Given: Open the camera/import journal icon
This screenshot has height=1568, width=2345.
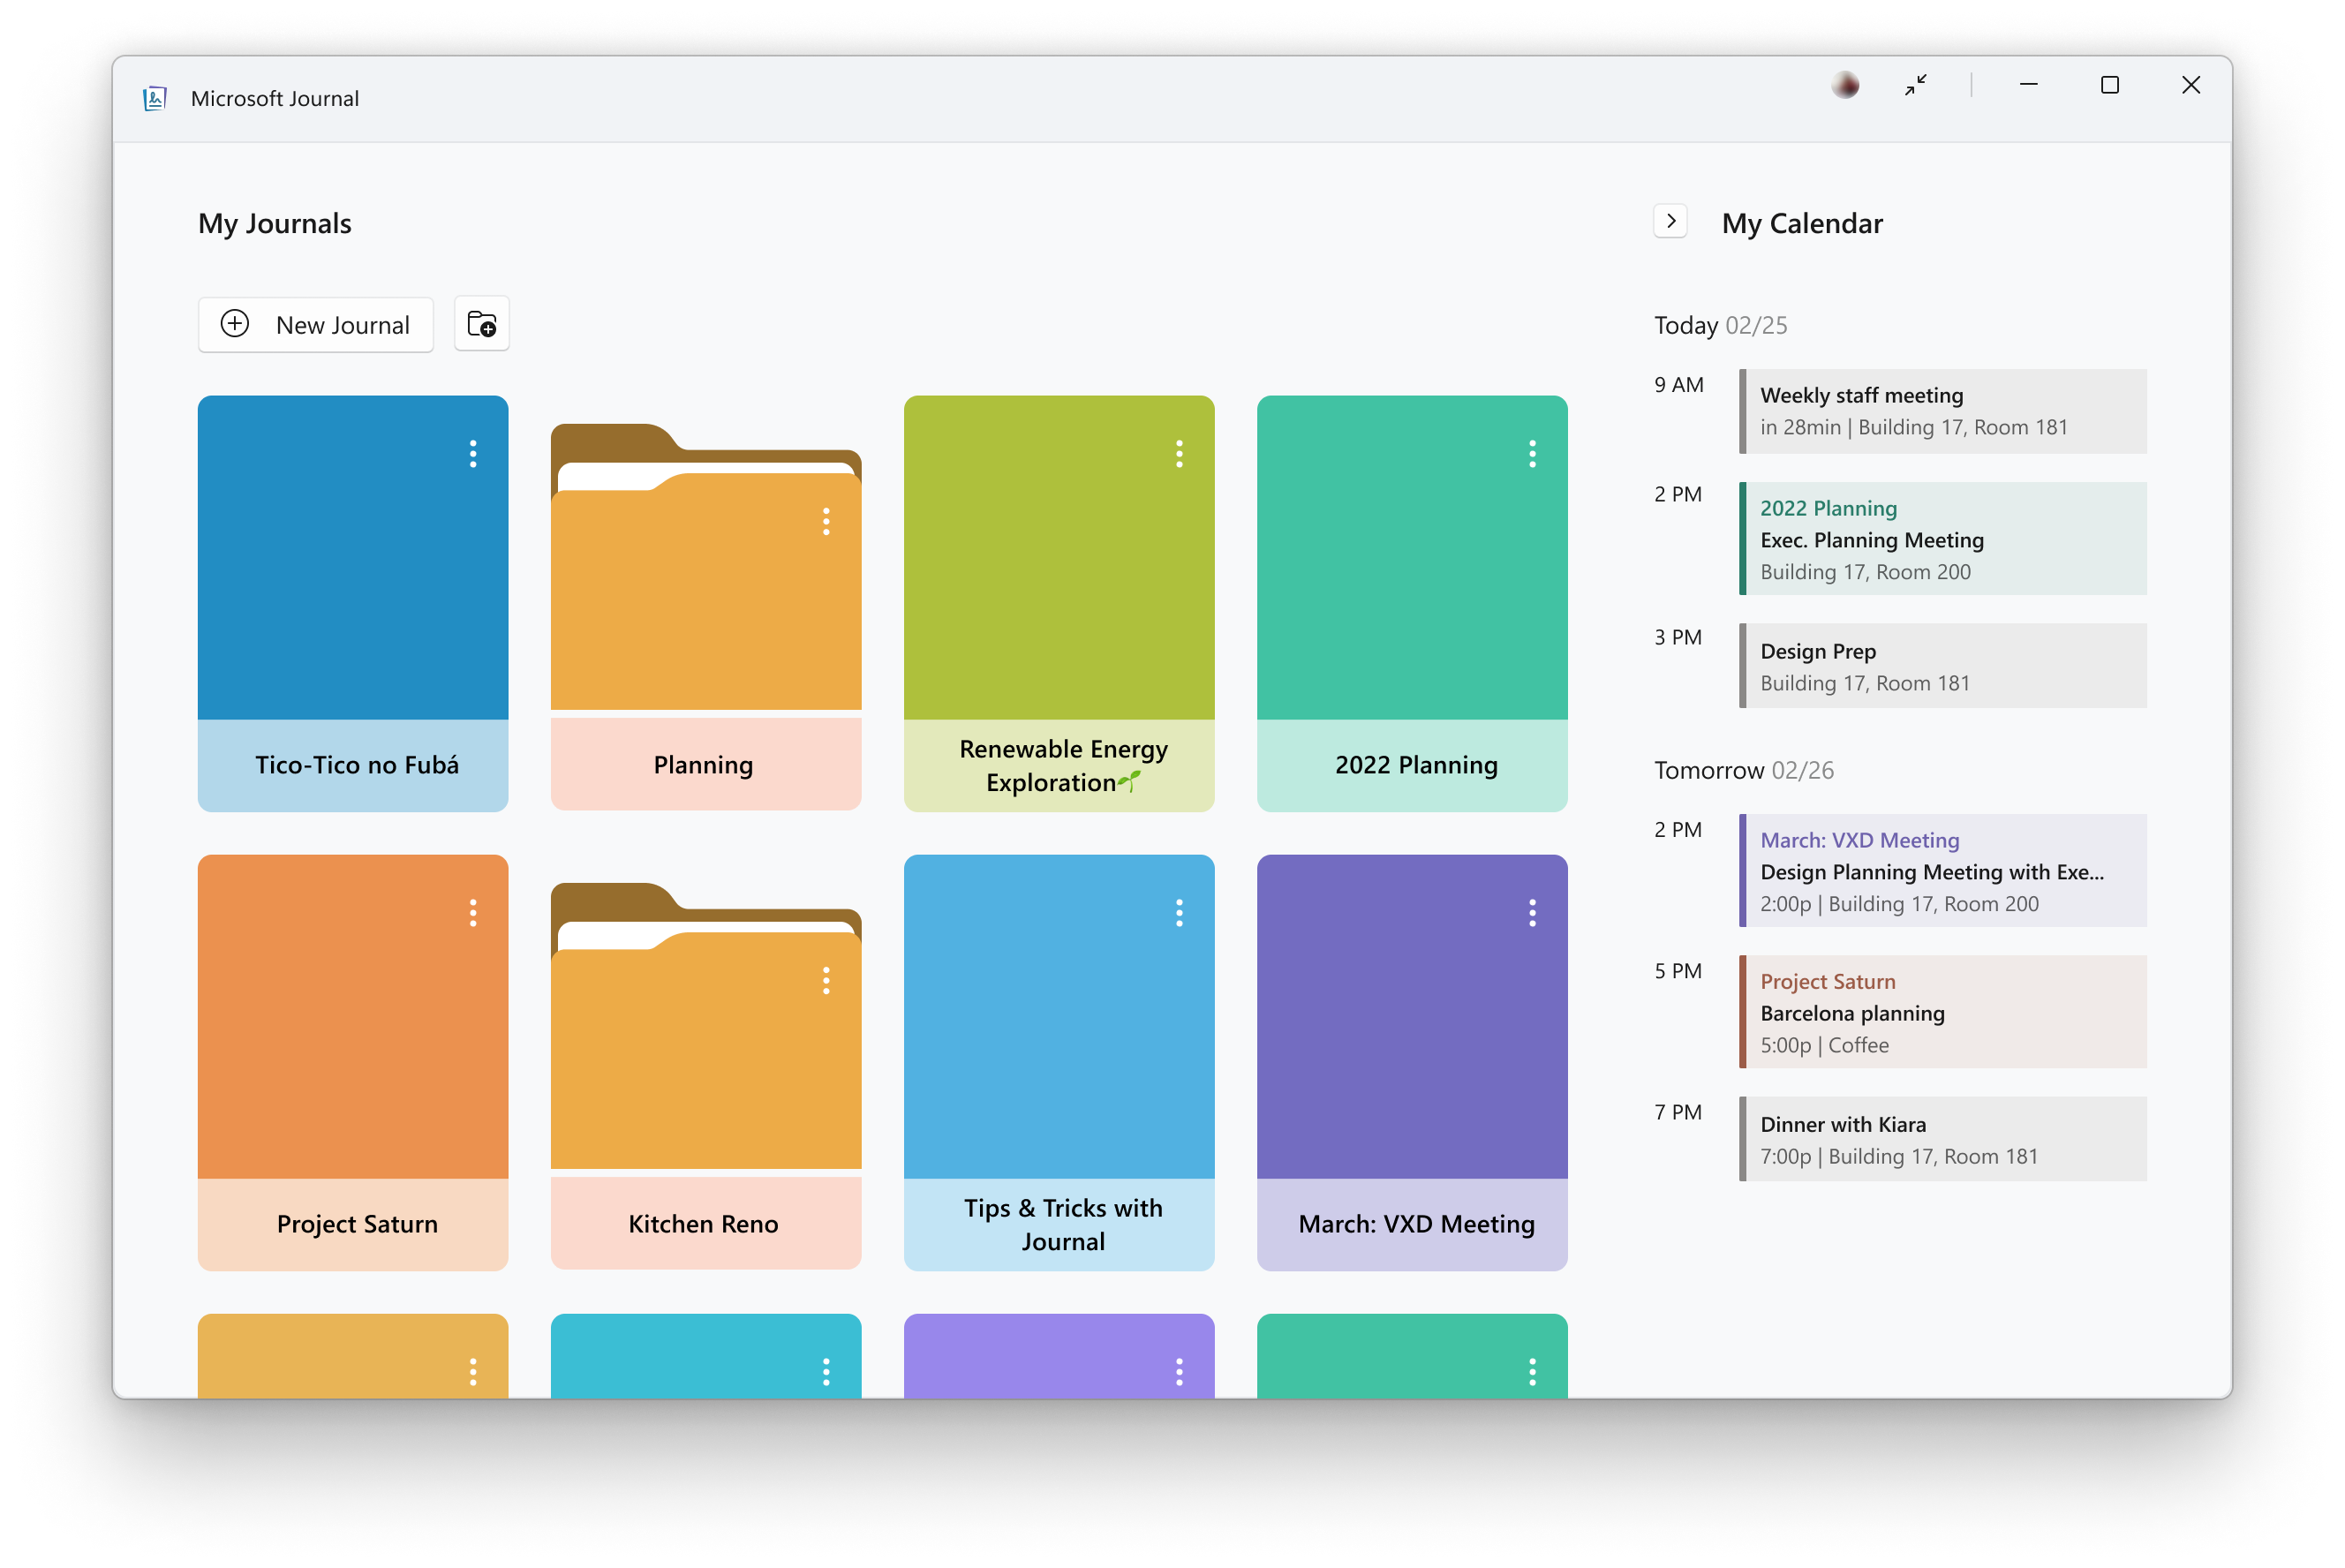Looking at the screenshot, I should (x=481, y=324).
